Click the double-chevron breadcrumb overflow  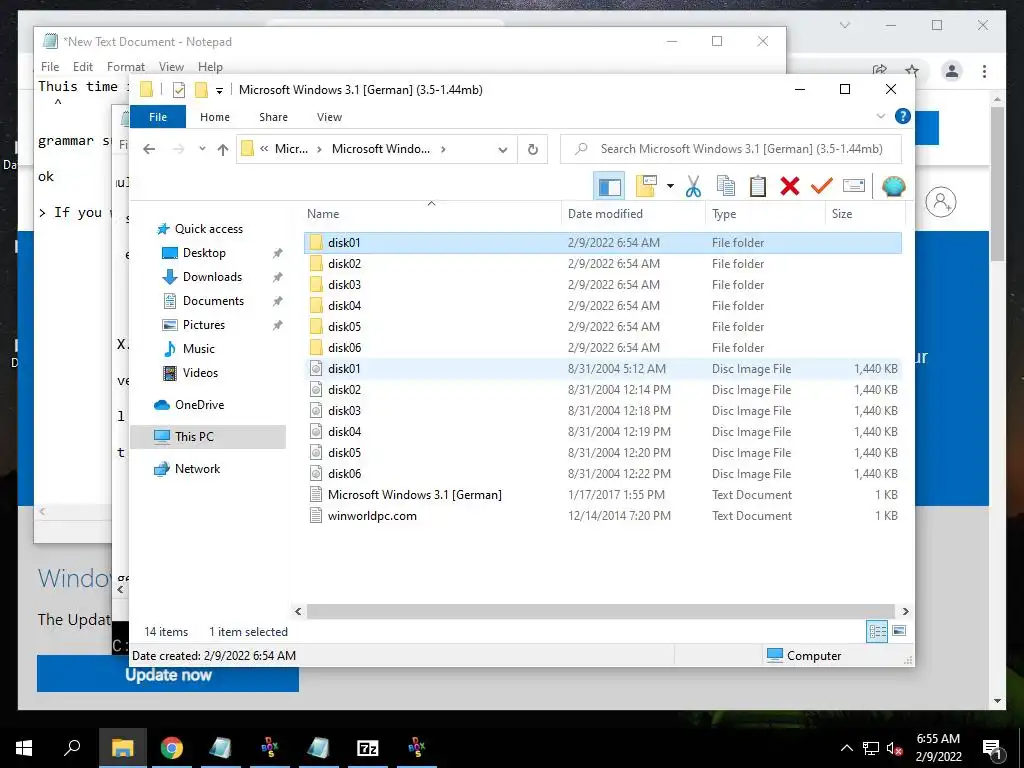(x=264, y=149)
